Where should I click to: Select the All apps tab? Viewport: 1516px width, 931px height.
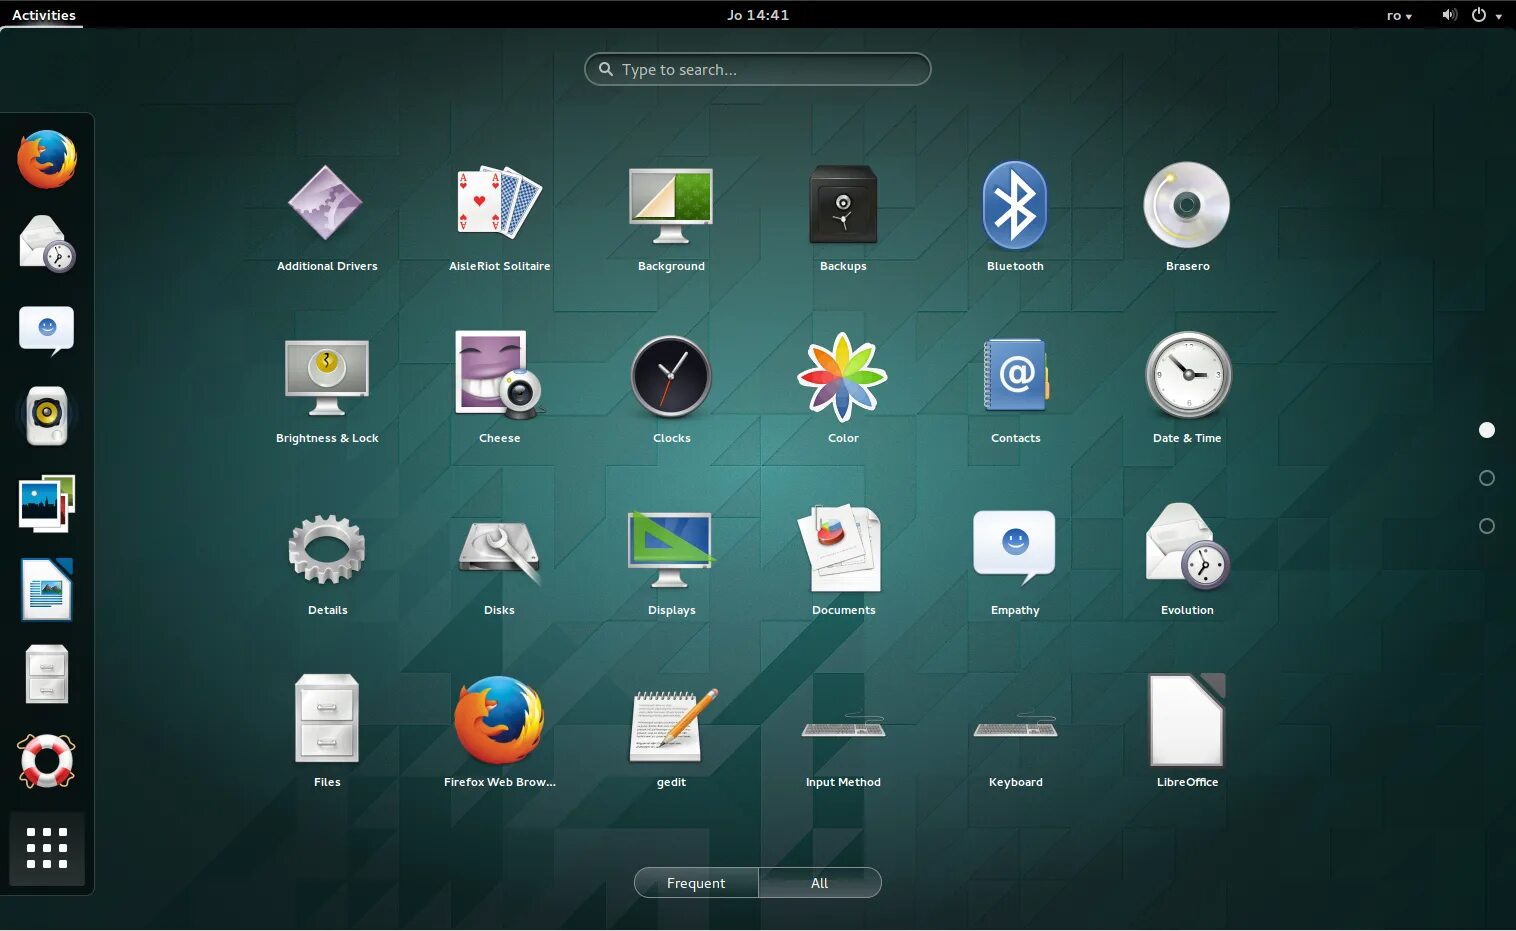click(819, 882)
